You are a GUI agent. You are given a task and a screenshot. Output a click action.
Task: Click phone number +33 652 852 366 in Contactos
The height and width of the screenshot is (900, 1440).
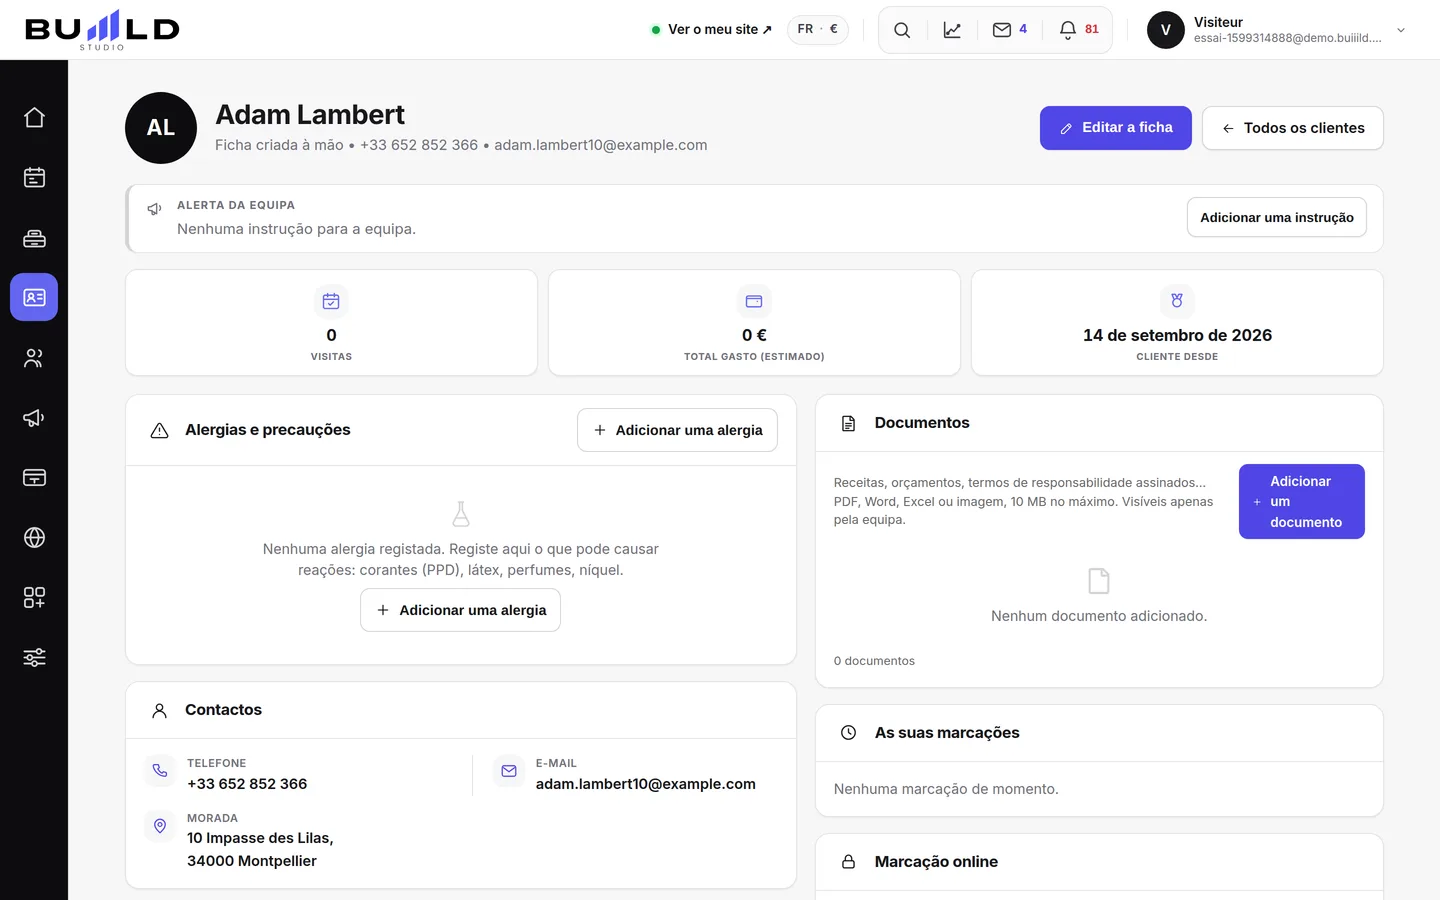pos(247,784)
